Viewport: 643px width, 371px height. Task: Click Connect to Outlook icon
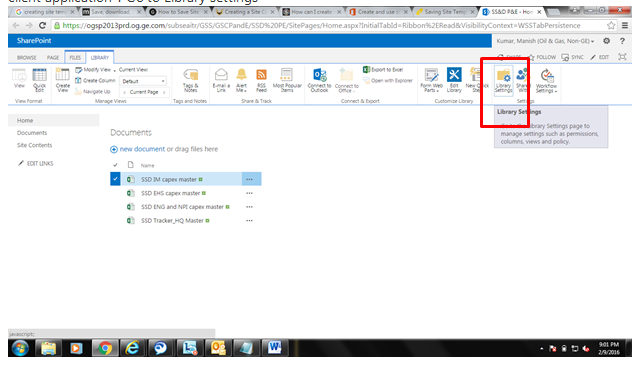319,80
